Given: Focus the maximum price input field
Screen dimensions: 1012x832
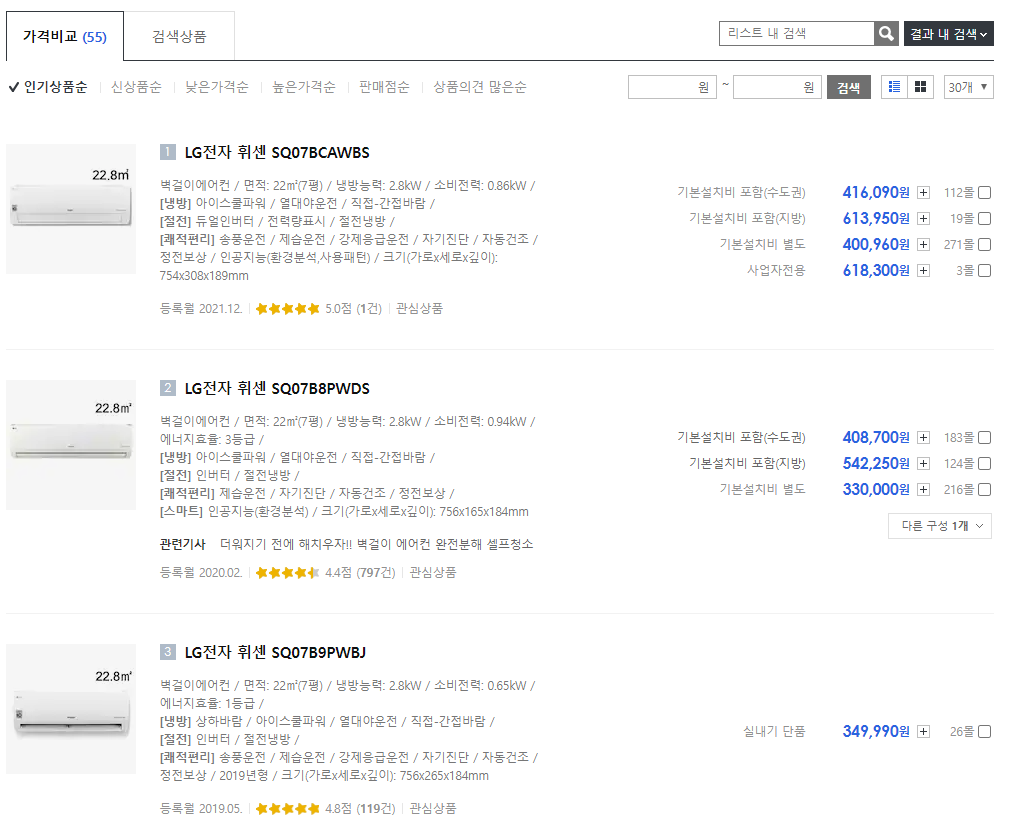Looking at the screenshot, I should pyautogui.click(x=777, y=87).
